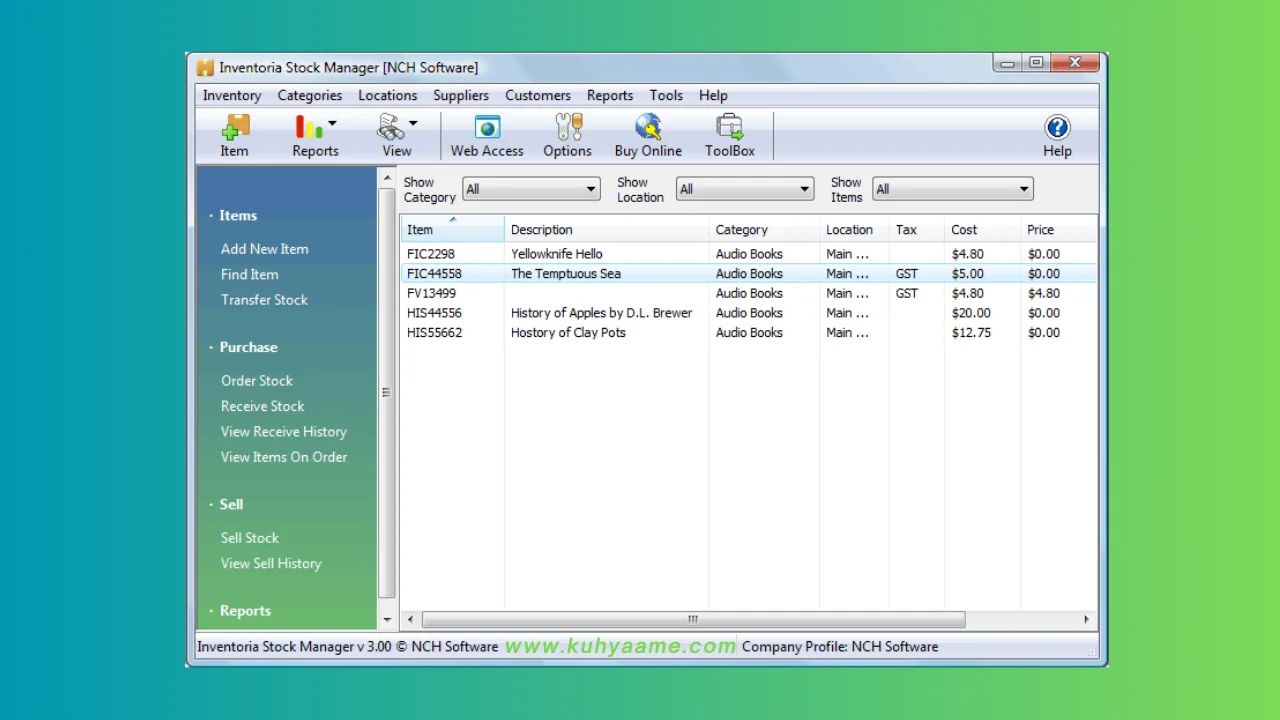This screenshot has height=720, width=1280.
Task: Expand the View toolbar dropdown arrow
Action: [x=413, y=124]
